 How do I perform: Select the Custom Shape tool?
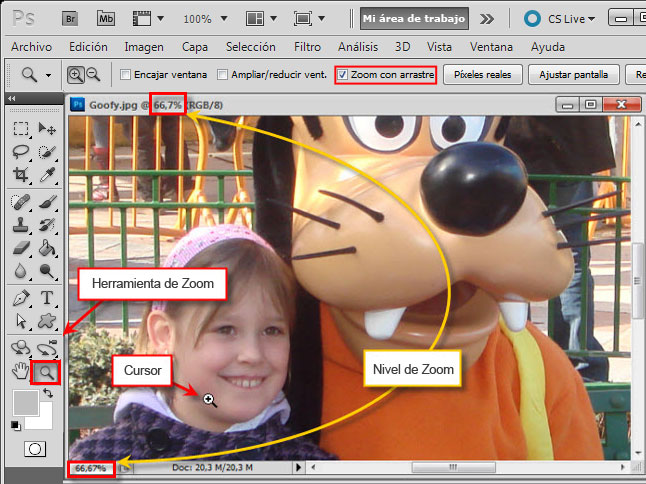(x=47, y=321)
